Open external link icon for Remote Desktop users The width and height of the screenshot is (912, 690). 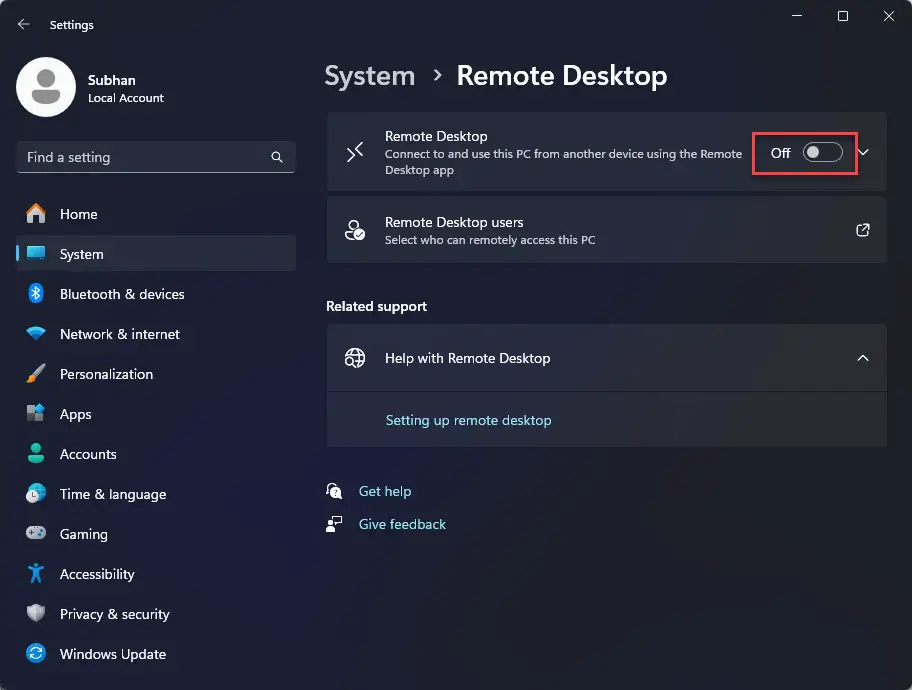pos(863,230)
